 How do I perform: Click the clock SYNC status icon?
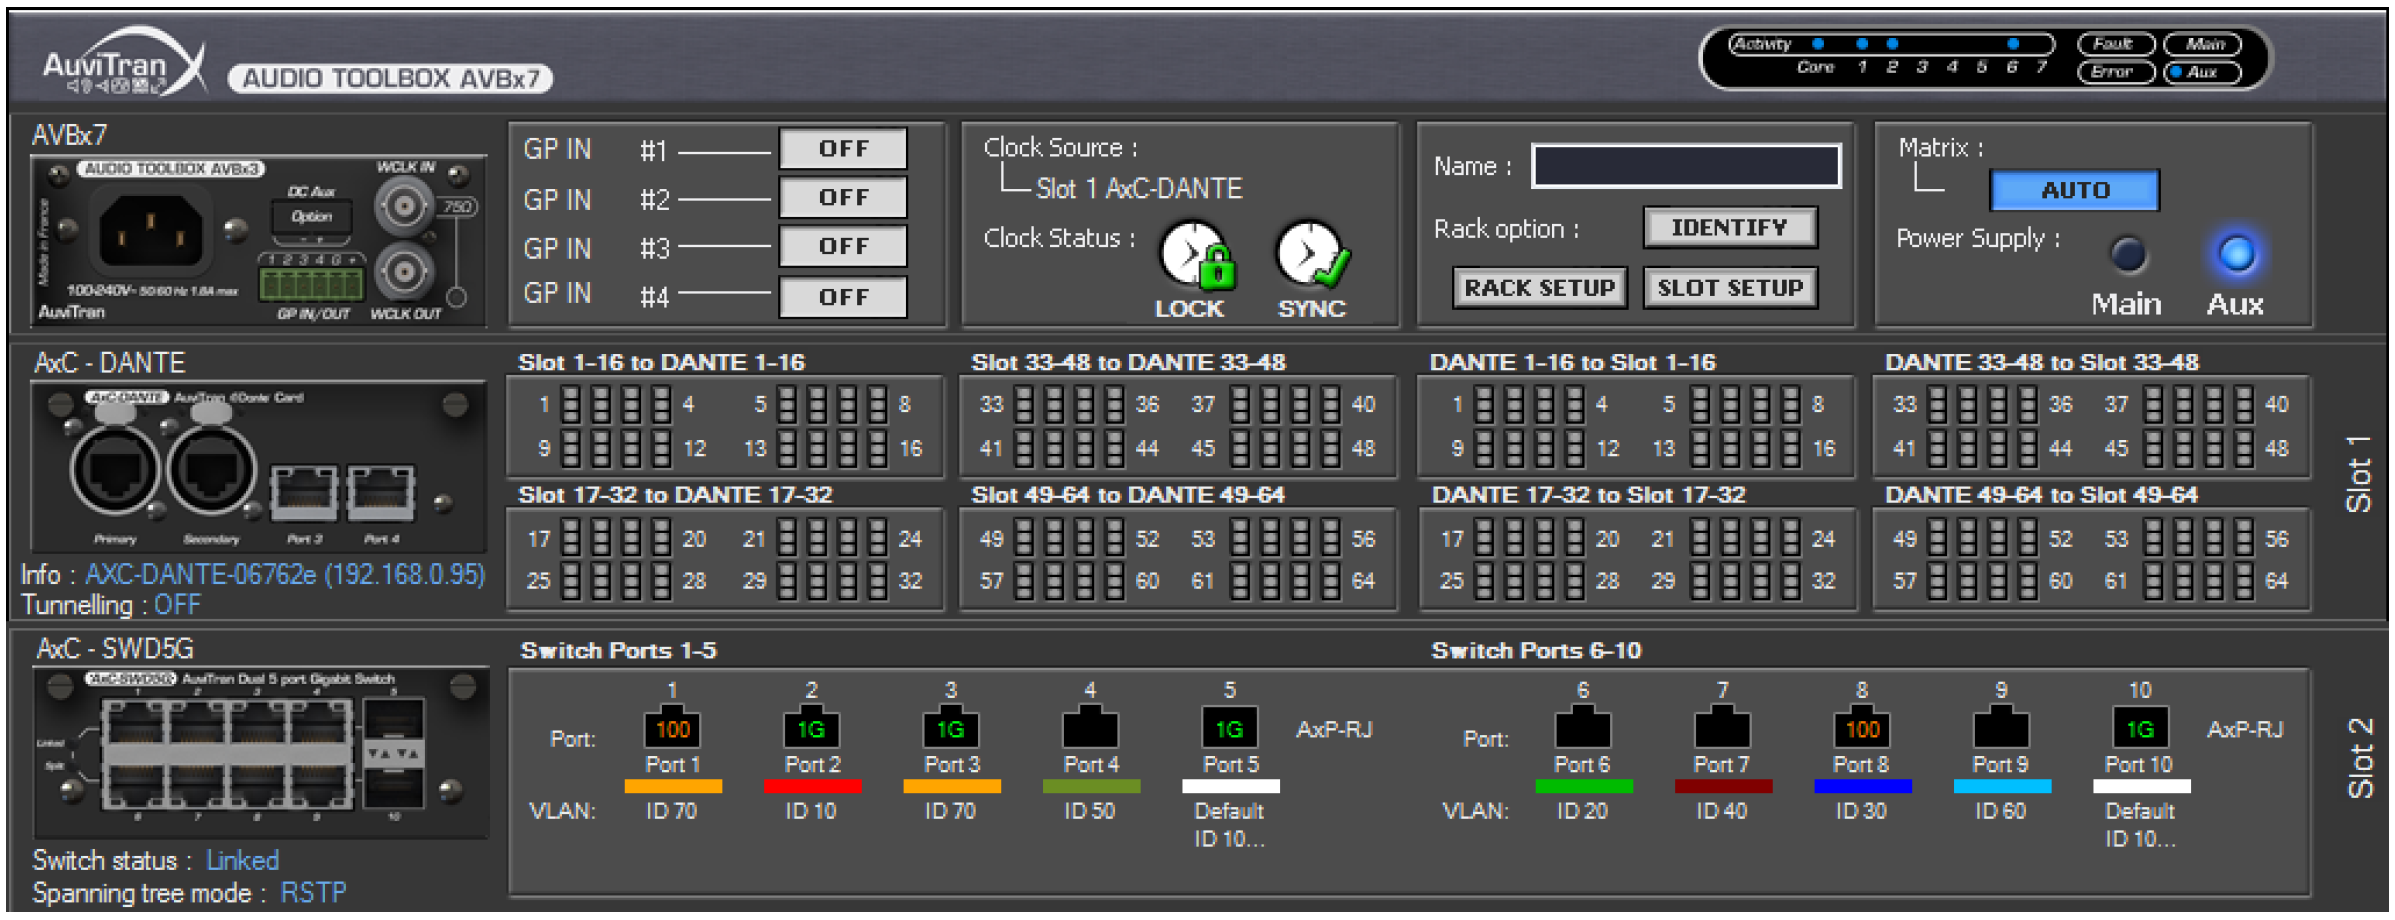point(1312,255)
